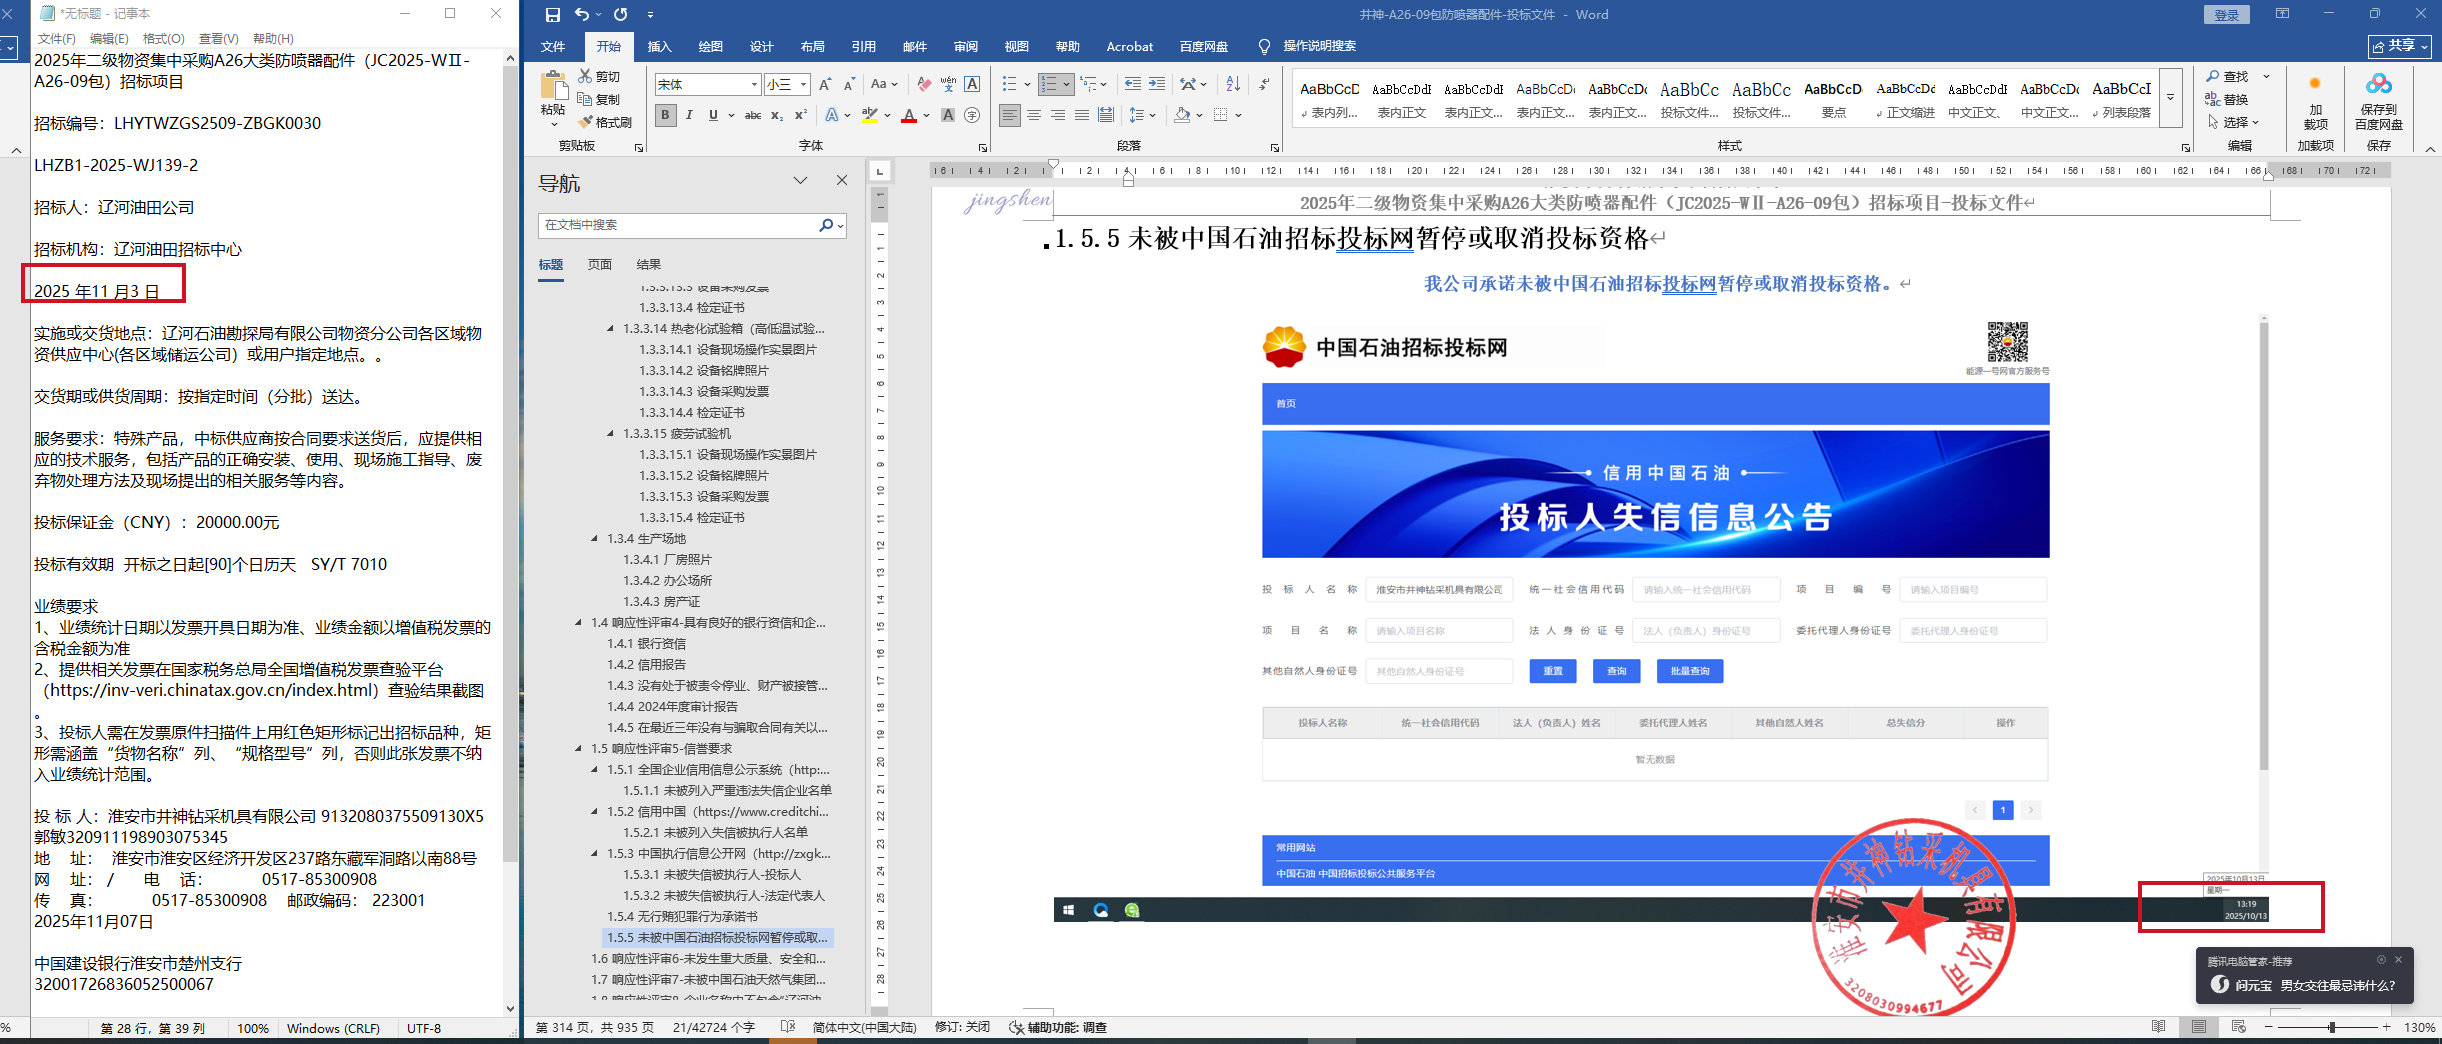This screenshot has width=2442, height=1044.
Task: Open the 审阅 (Review) ribbon tab
Action: pos(966,47)
